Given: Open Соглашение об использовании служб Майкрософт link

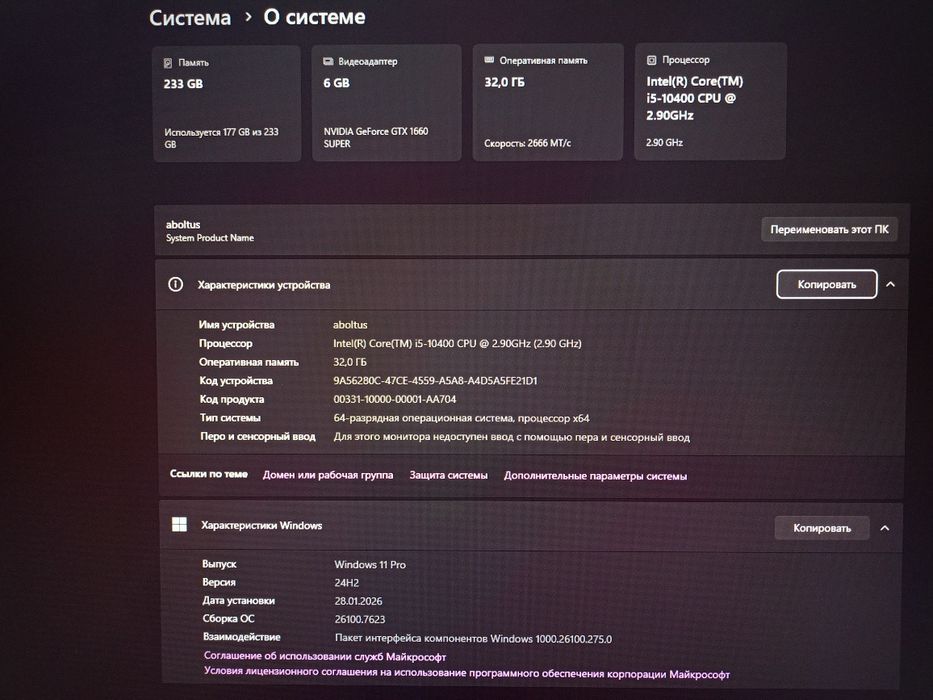Looking at the screenshot, I should (325, 657).
